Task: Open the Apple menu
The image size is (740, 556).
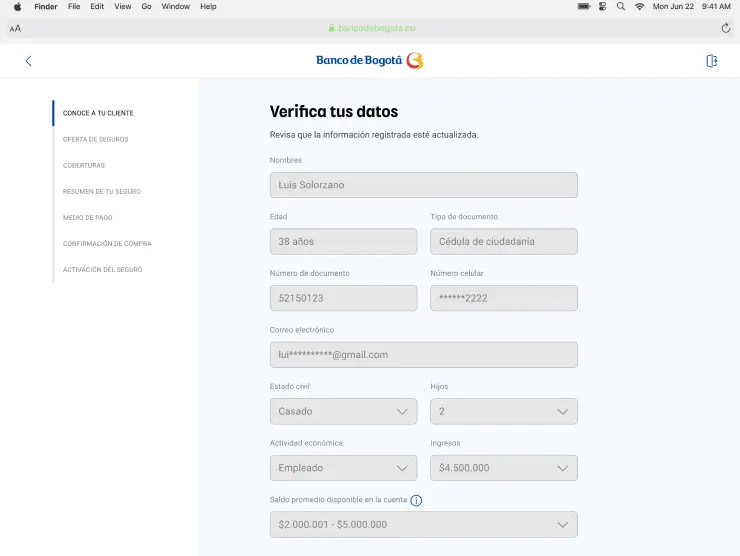Action: [17, 6]
